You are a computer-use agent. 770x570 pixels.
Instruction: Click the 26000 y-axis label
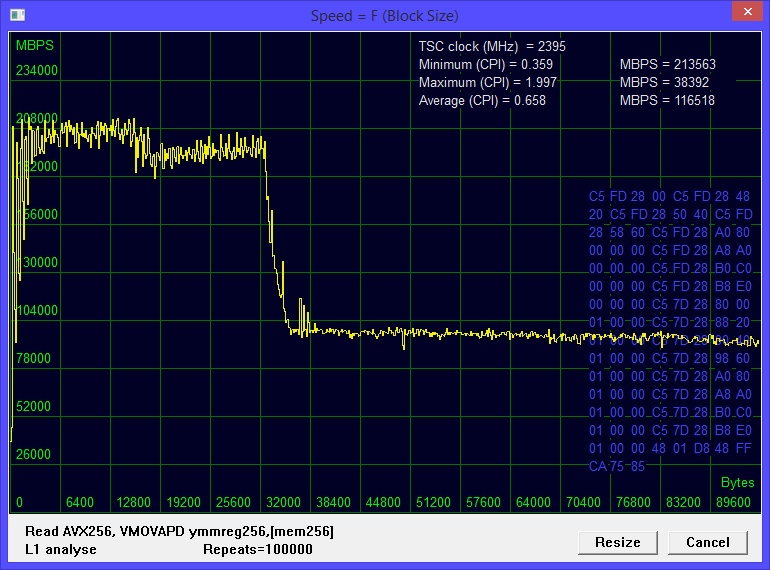coord(33,454)
